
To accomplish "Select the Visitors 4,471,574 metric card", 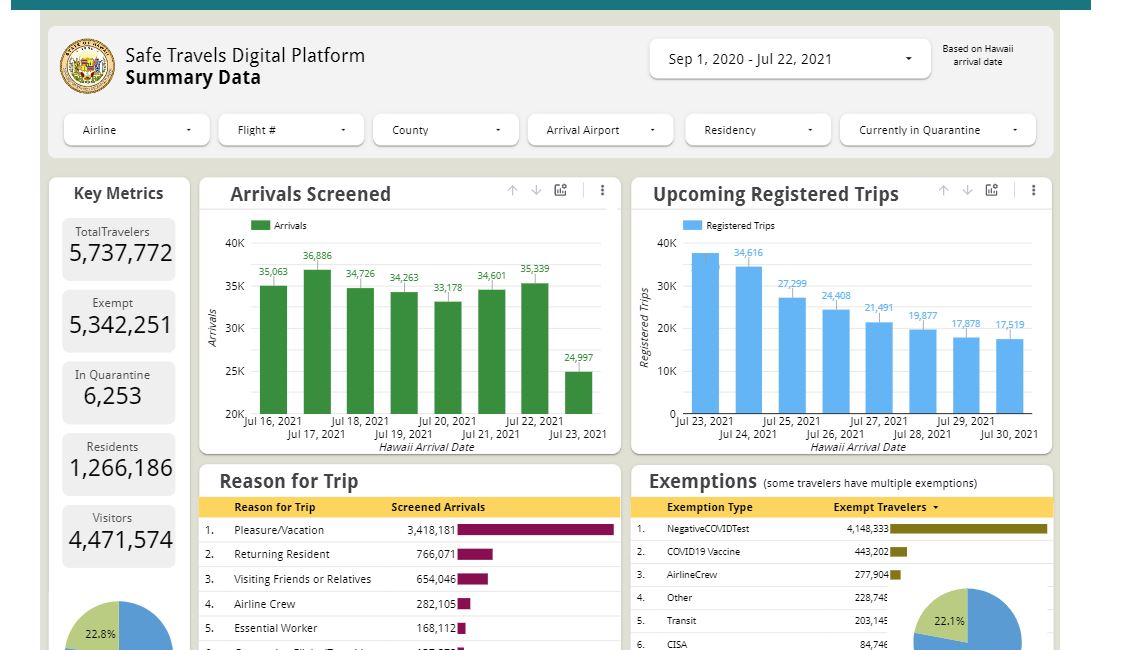I will (x=119, y=536).
